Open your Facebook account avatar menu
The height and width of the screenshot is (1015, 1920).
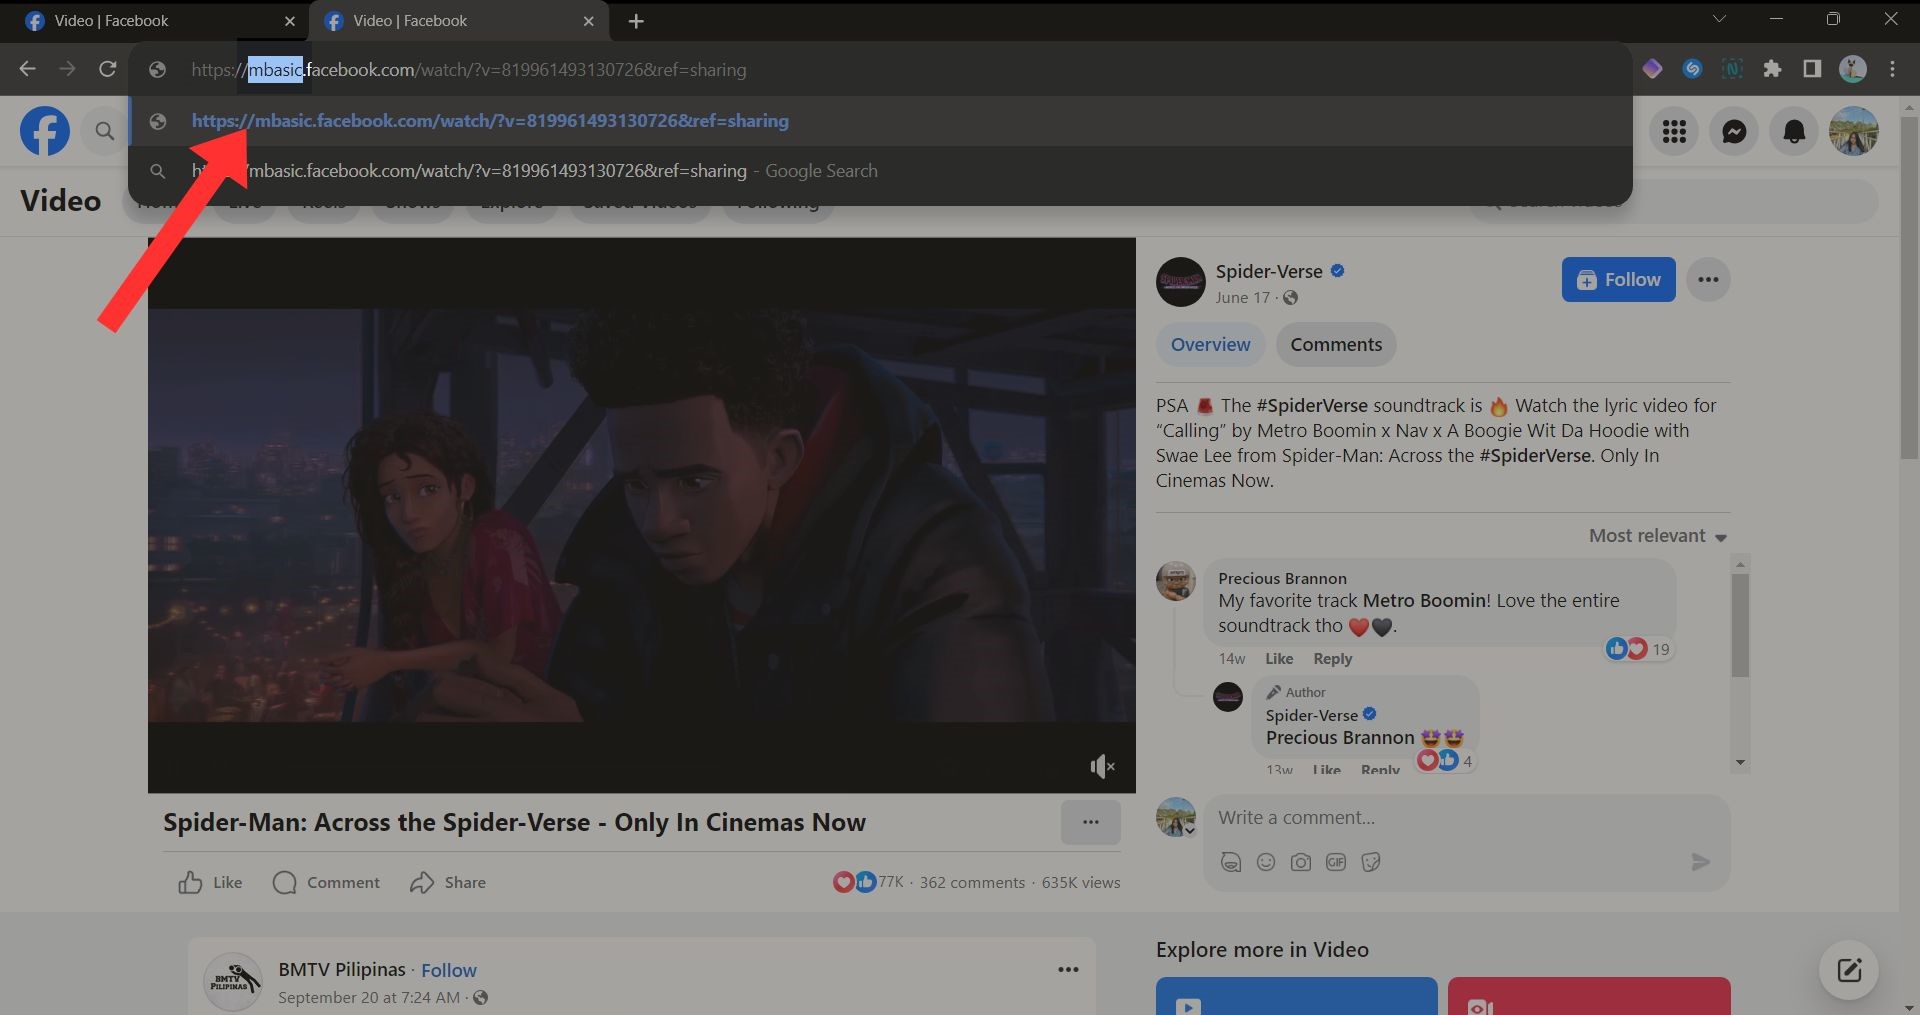coord(1854,131)
